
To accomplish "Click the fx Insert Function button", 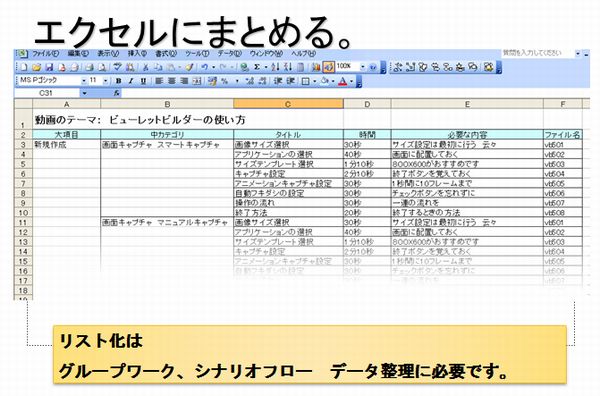I will pyautogui.click(x=116, y=93).
